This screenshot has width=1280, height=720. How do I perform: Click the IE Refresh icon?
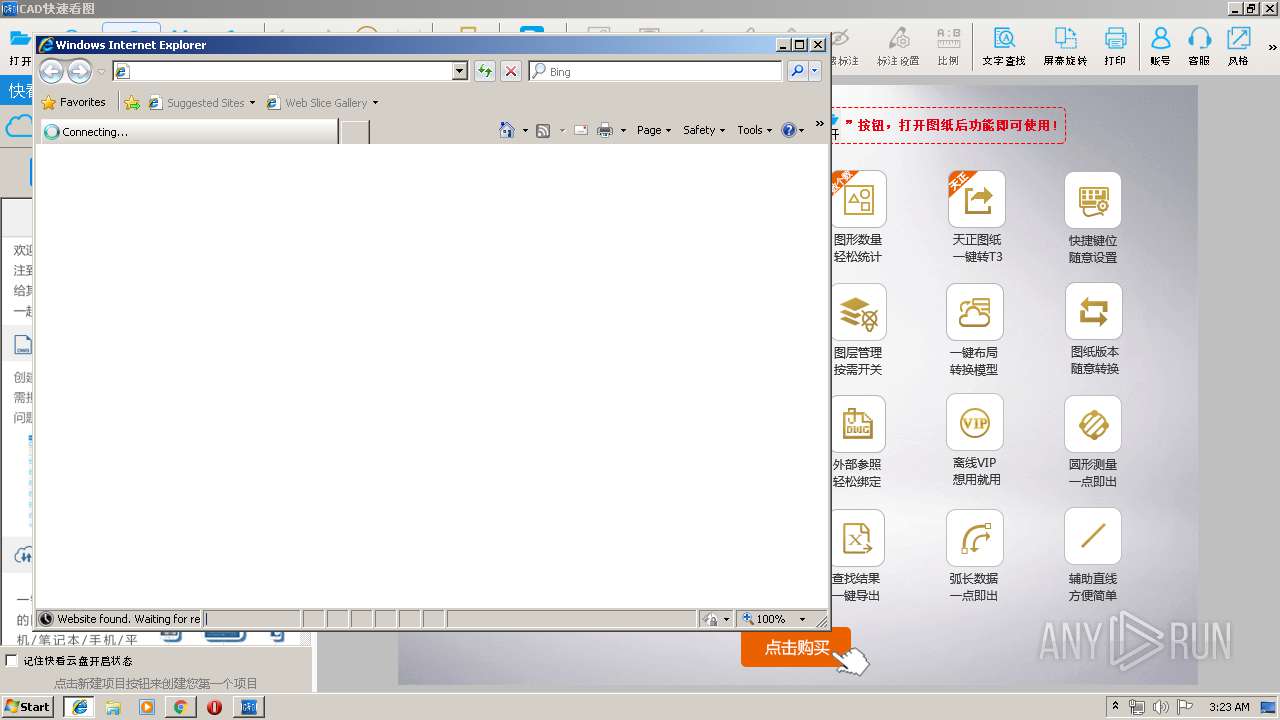pyautogui.click(x=485, y=71)
